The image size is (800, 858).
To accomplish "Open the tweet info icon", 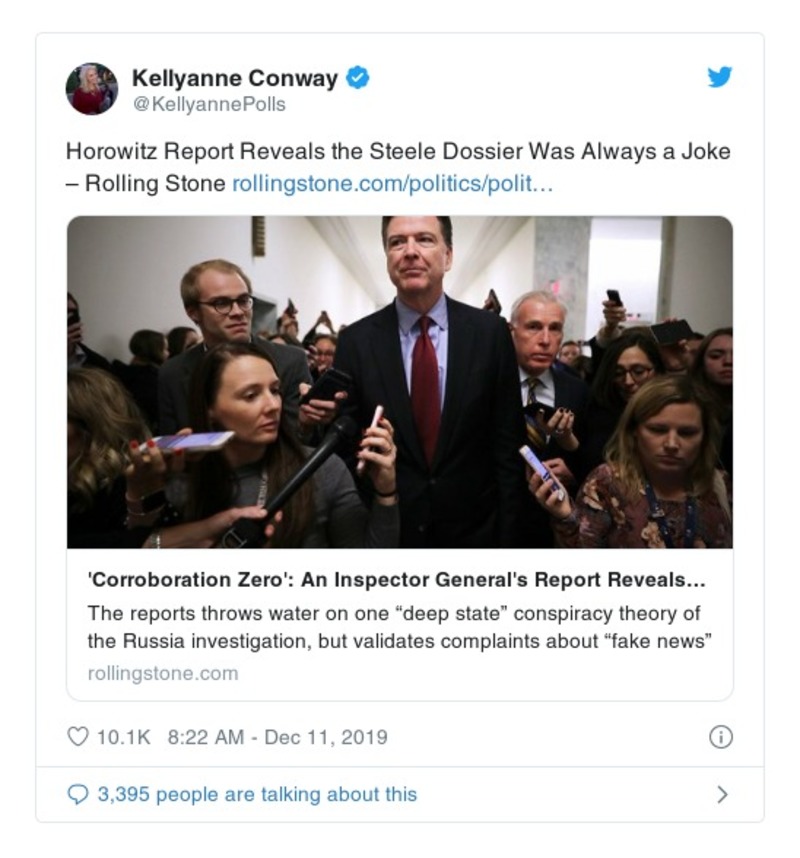I will coord(720,738).
